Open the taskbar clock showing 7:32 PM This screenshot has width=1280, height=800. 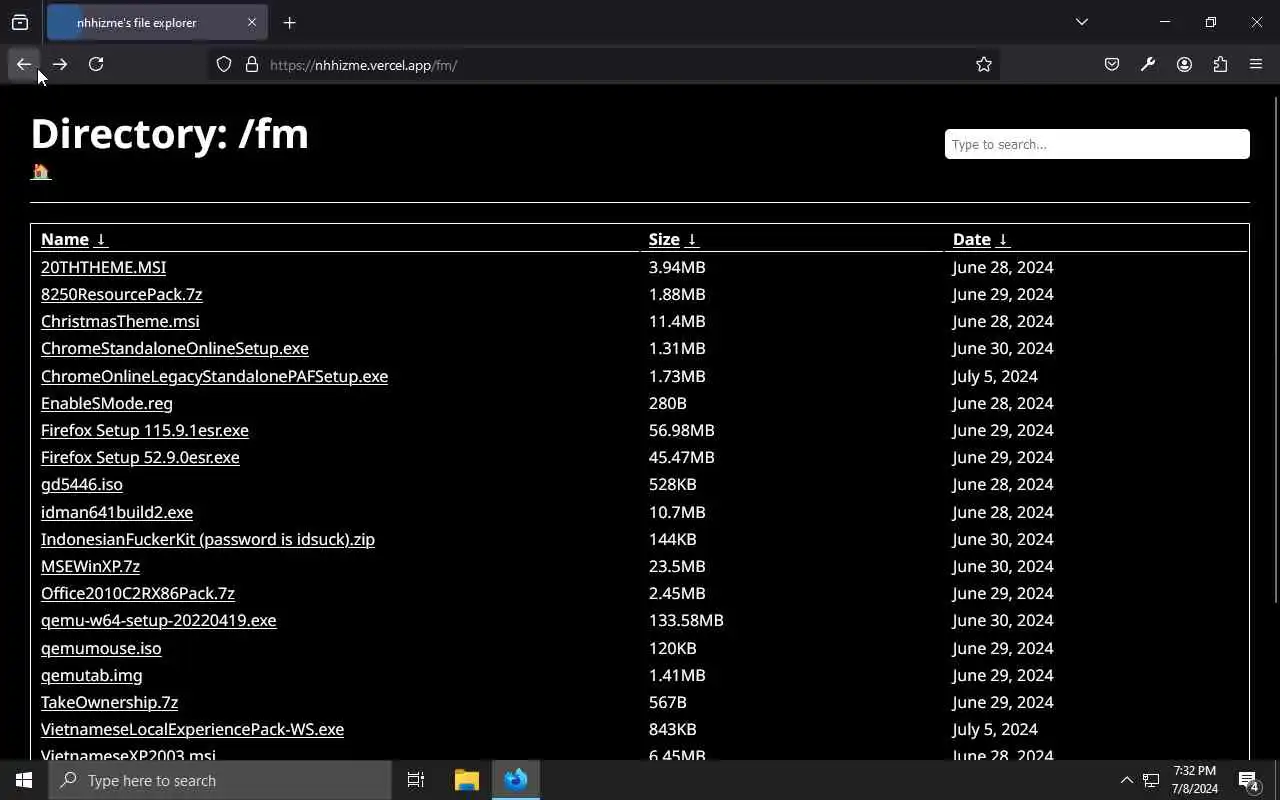click(1194, 780)
